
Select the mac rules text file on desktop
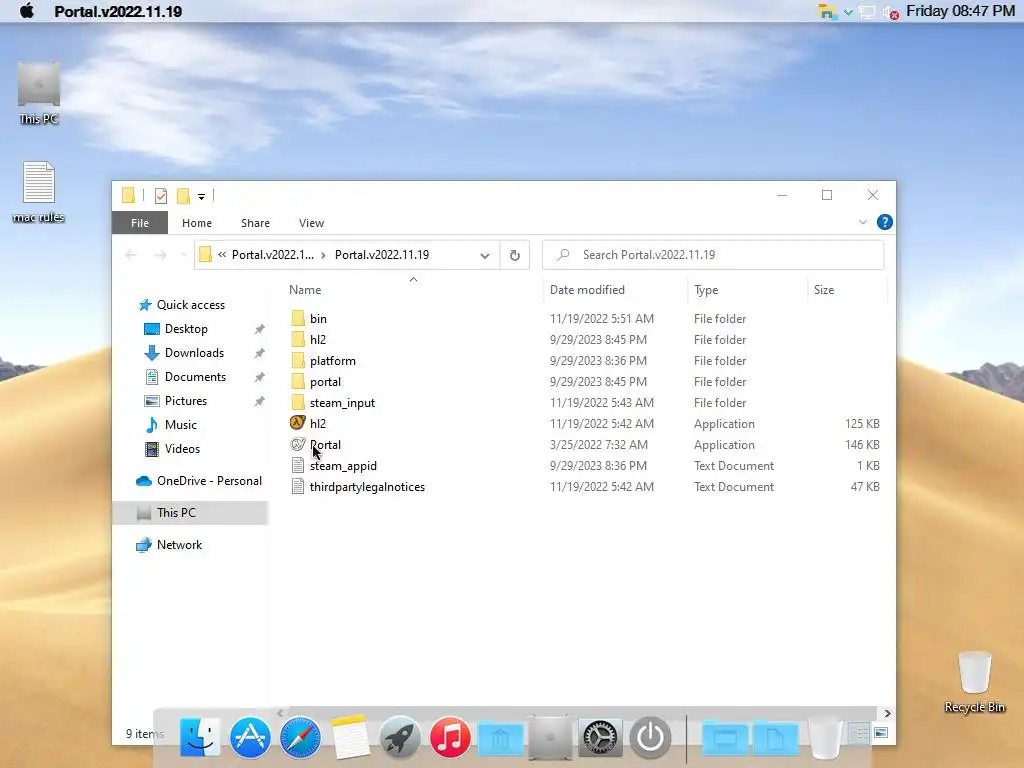click(39, 192)
